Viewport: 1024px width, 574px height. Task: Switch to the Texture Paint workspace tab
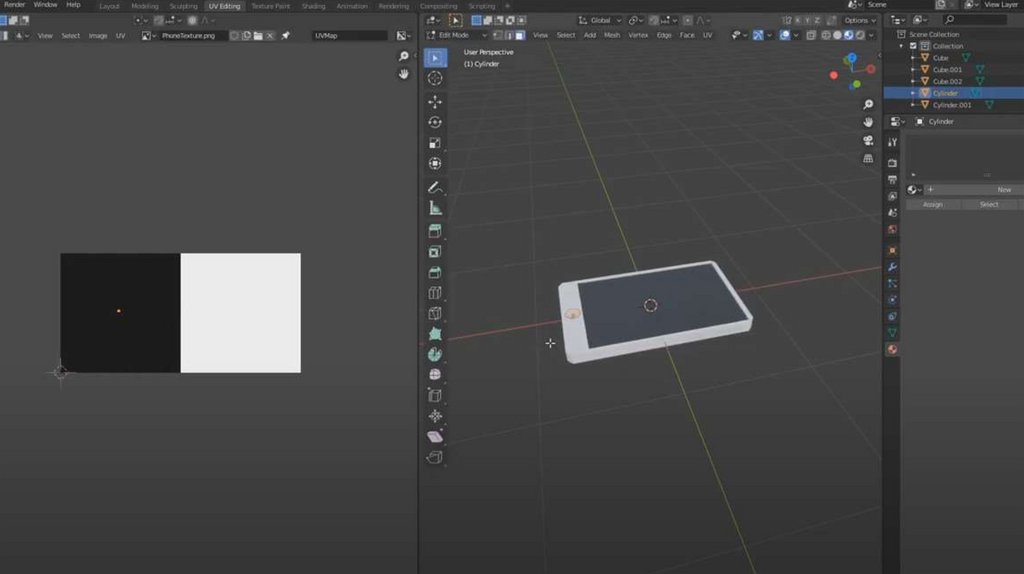pyautogui.click(x=270, y=6)
